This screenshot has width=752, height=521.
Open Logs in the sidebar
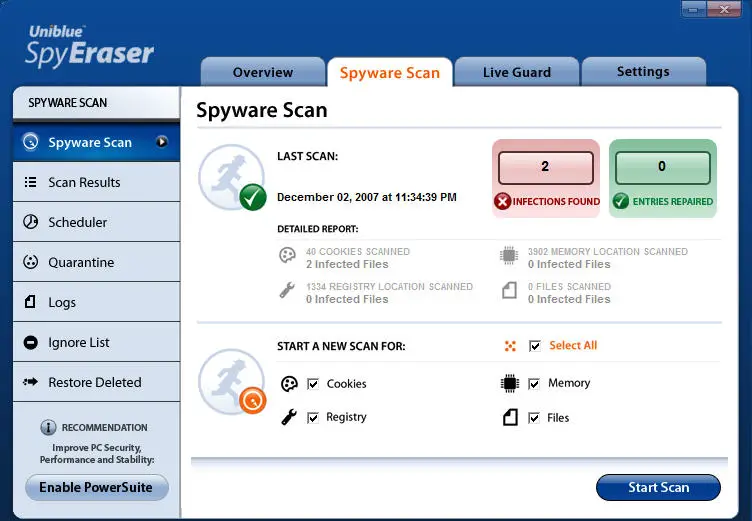click(96, 302)
